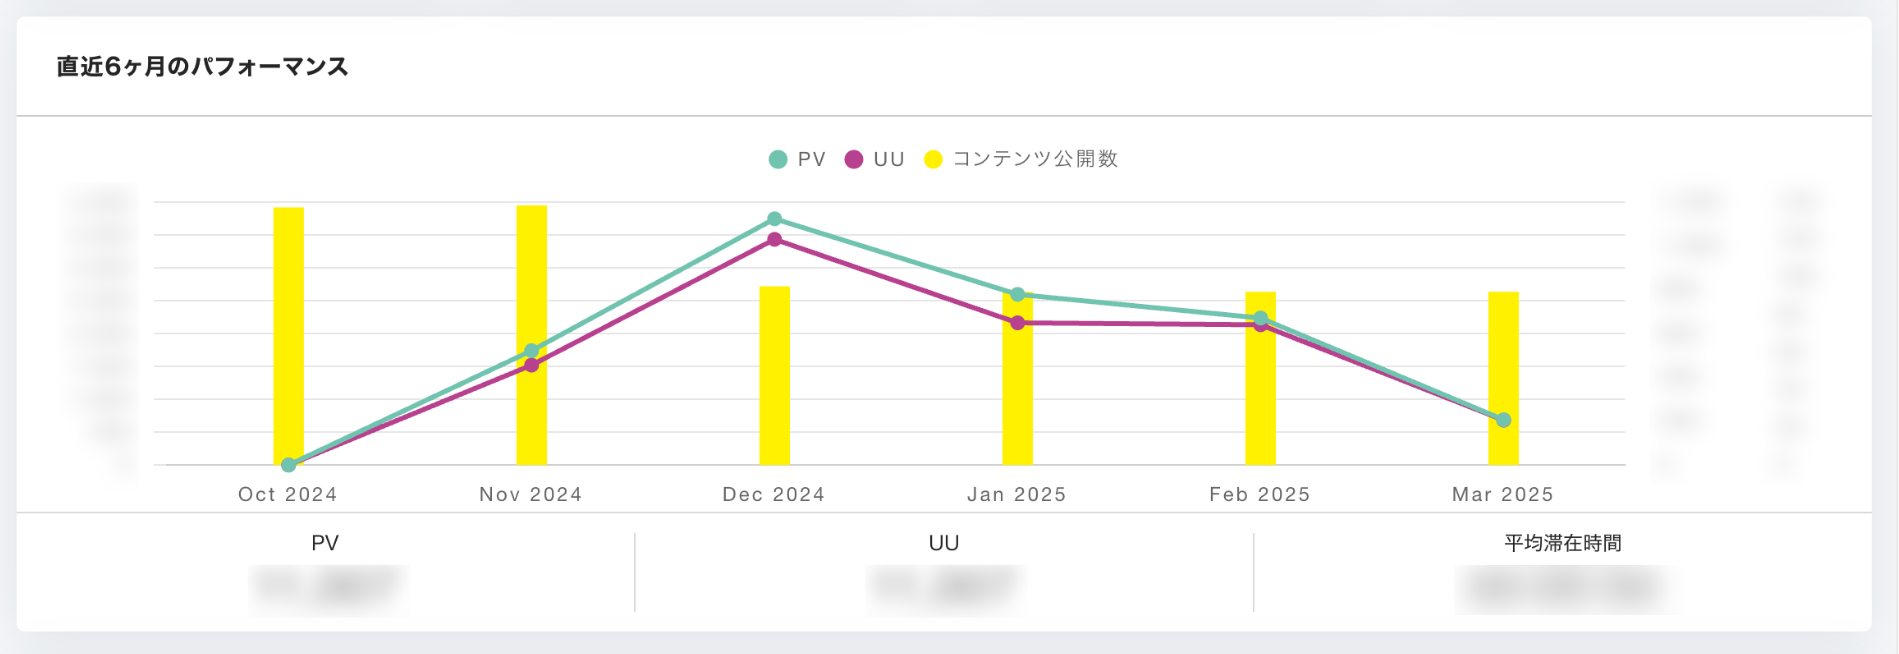
Task: Click the PV data point for Jan 2025
Action: 1018,295
